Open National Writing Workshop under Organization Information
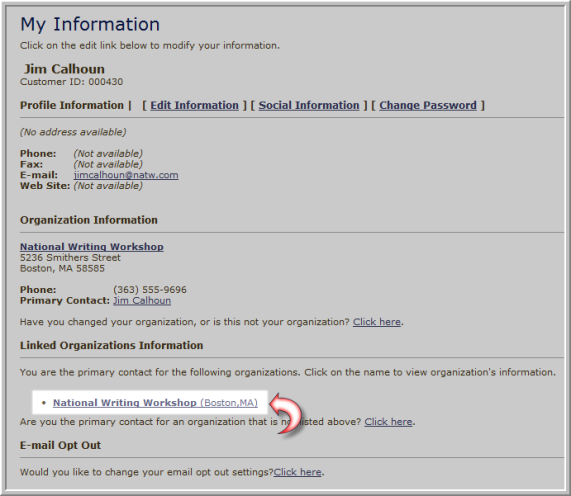 92,247
